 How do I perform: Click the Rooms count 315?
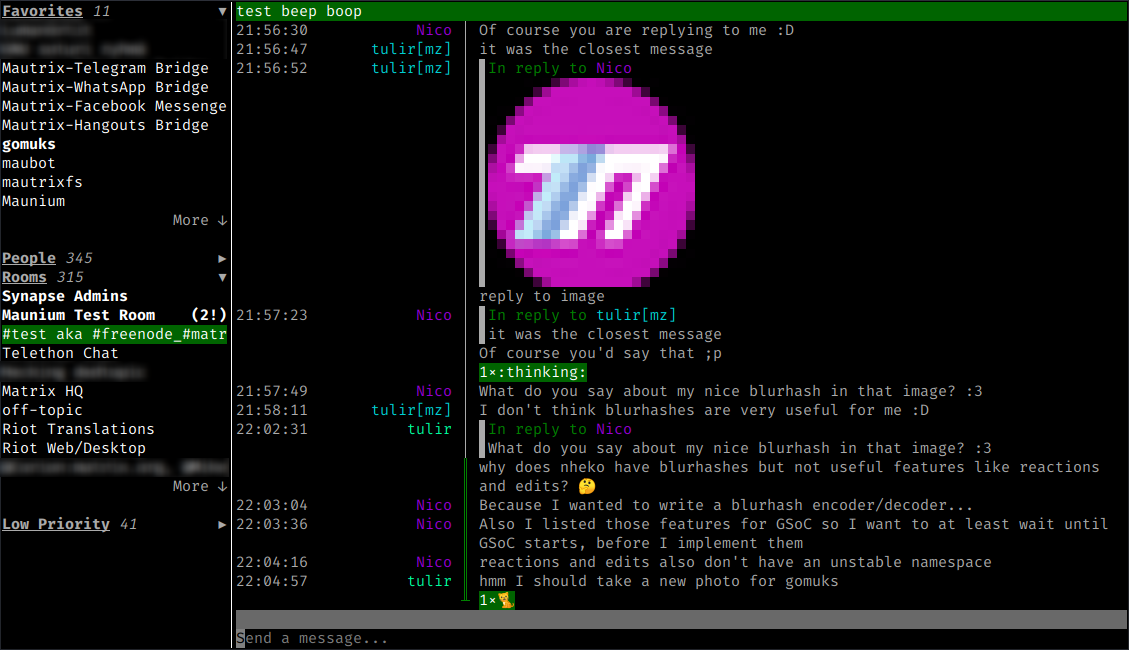tap(70, 277)
